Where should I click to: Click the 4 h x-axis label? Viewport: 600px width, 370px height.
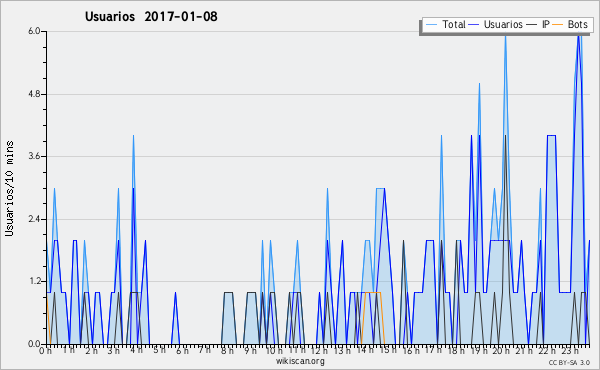[x=136, y=350]
